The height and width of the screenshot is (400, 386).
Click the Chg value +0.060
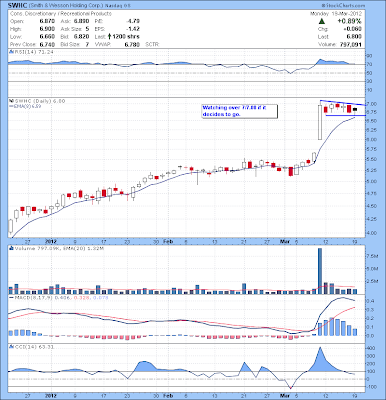pyautogui.click(x=353, y=29)
